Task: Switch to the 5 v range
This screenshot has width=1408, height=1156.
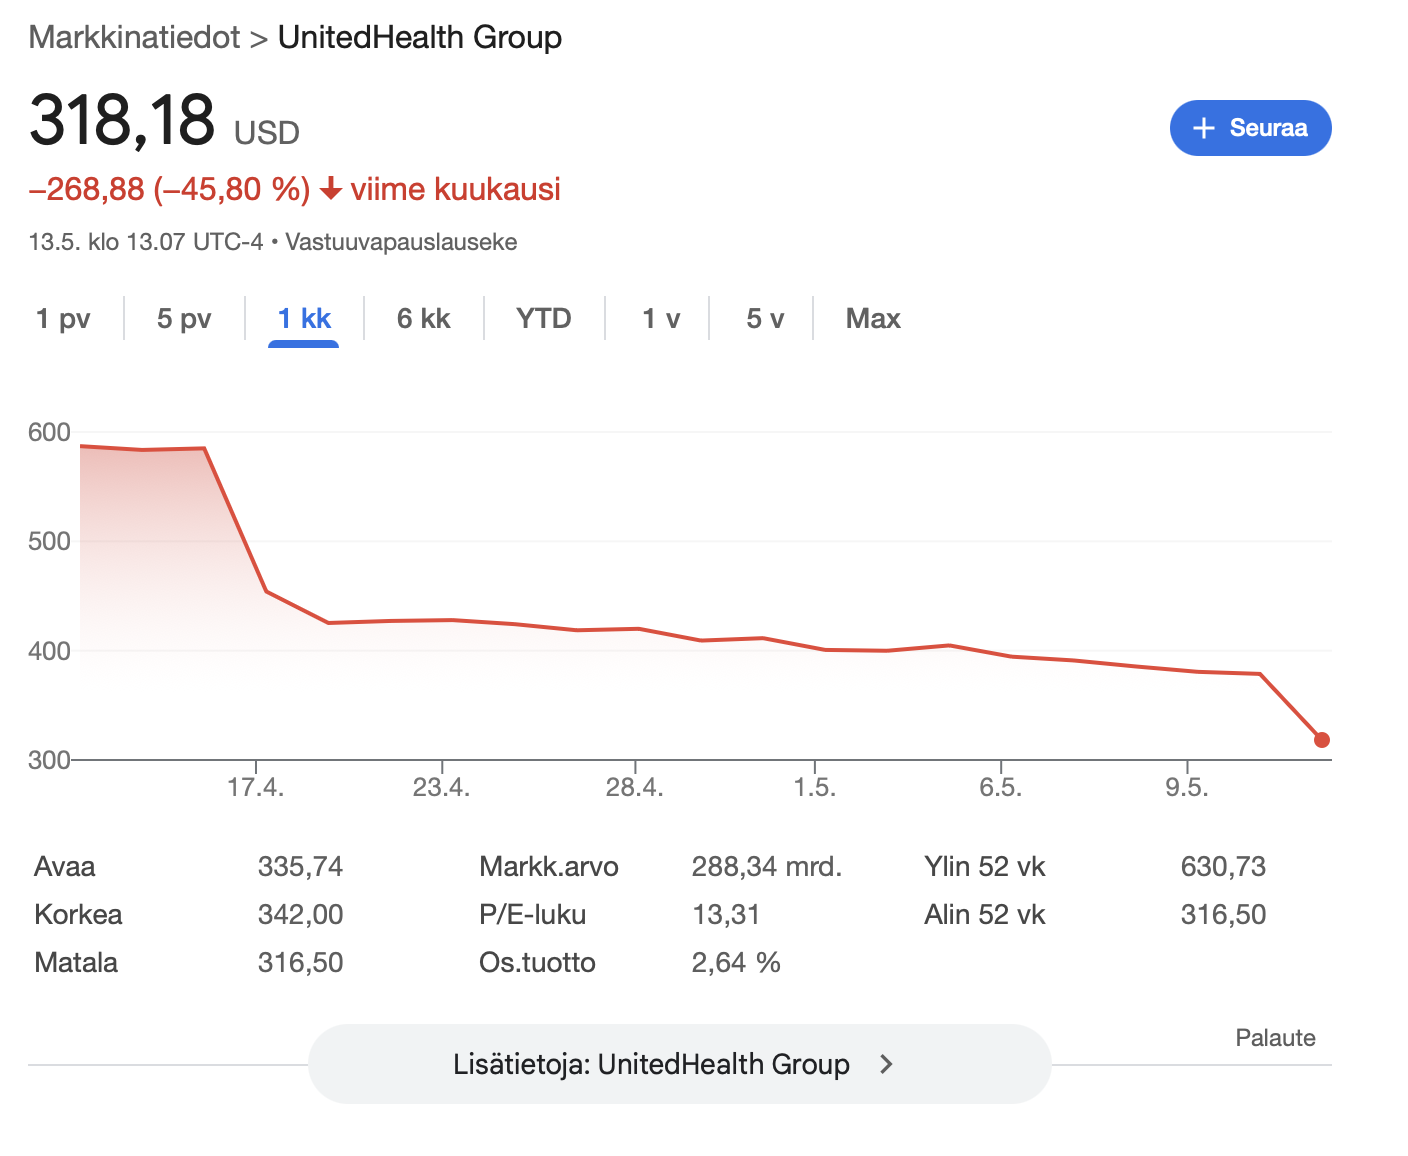Action: pyautogui.click(x=765, y=318)
